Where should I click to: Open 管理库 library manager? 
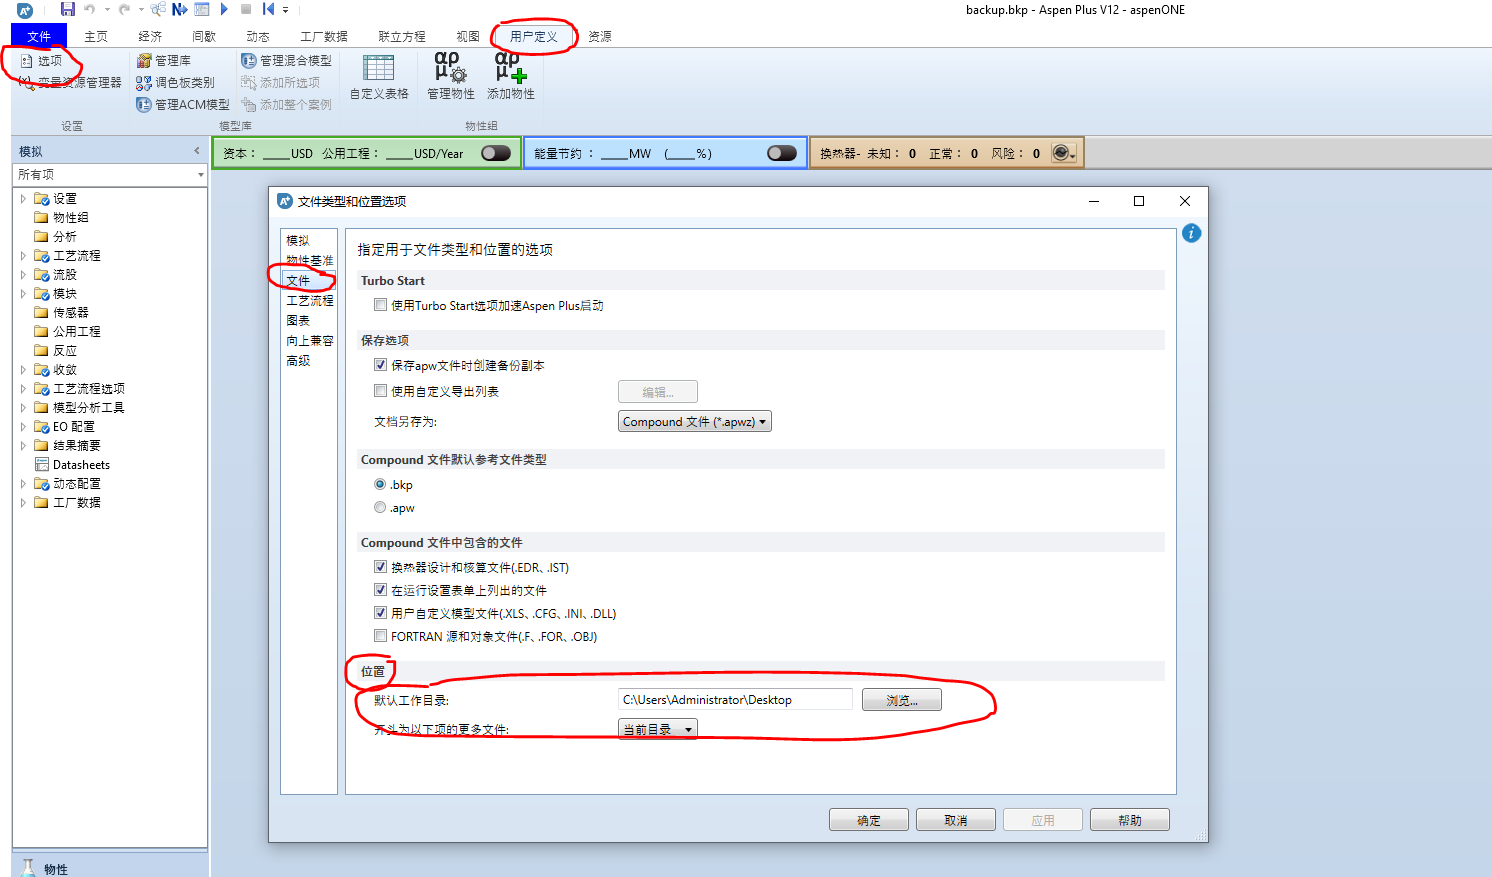(x=164, y=61)
